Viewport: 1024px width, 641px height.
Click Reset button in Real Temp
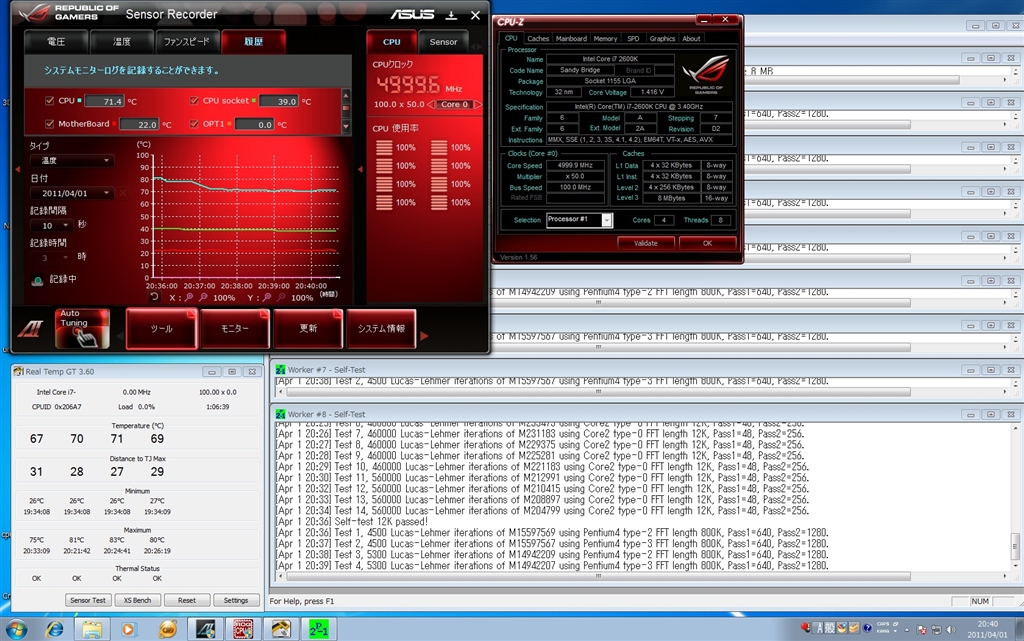pos(187,600)
